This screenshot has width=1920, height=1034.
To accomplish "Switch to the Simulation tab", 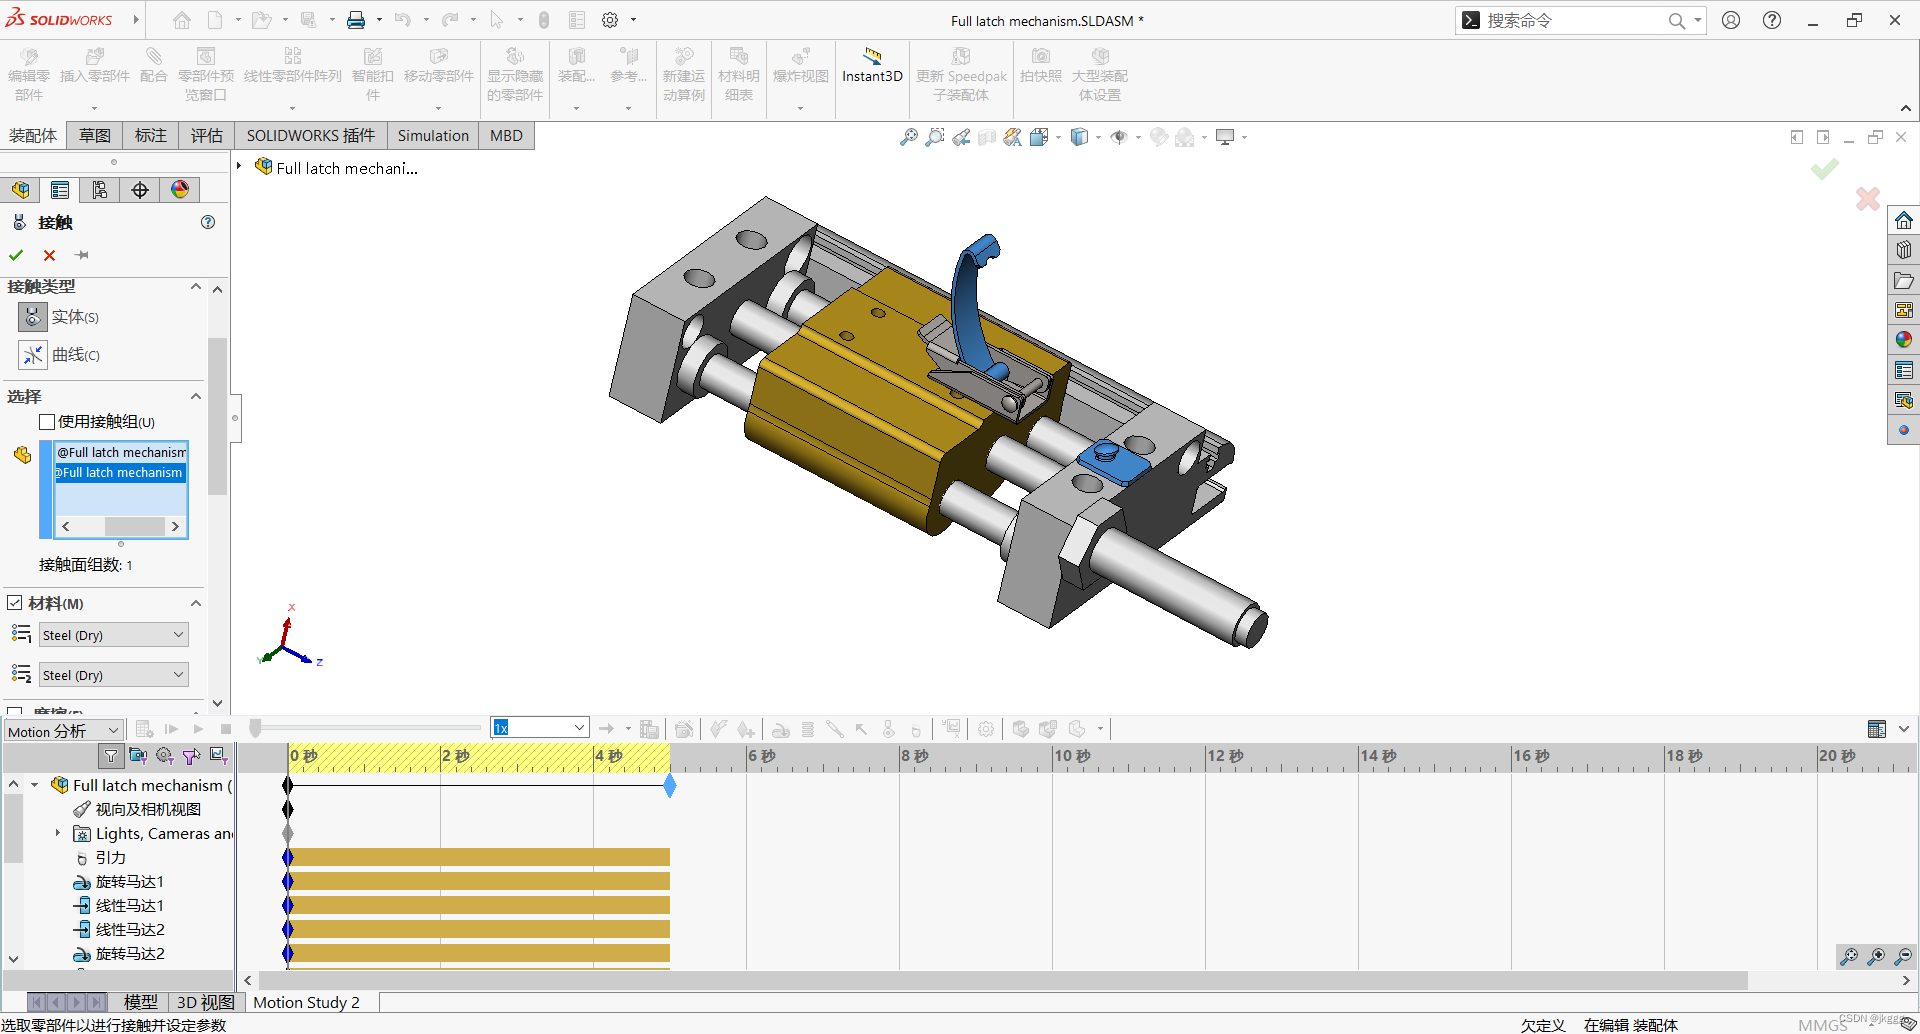I will 432,135.
